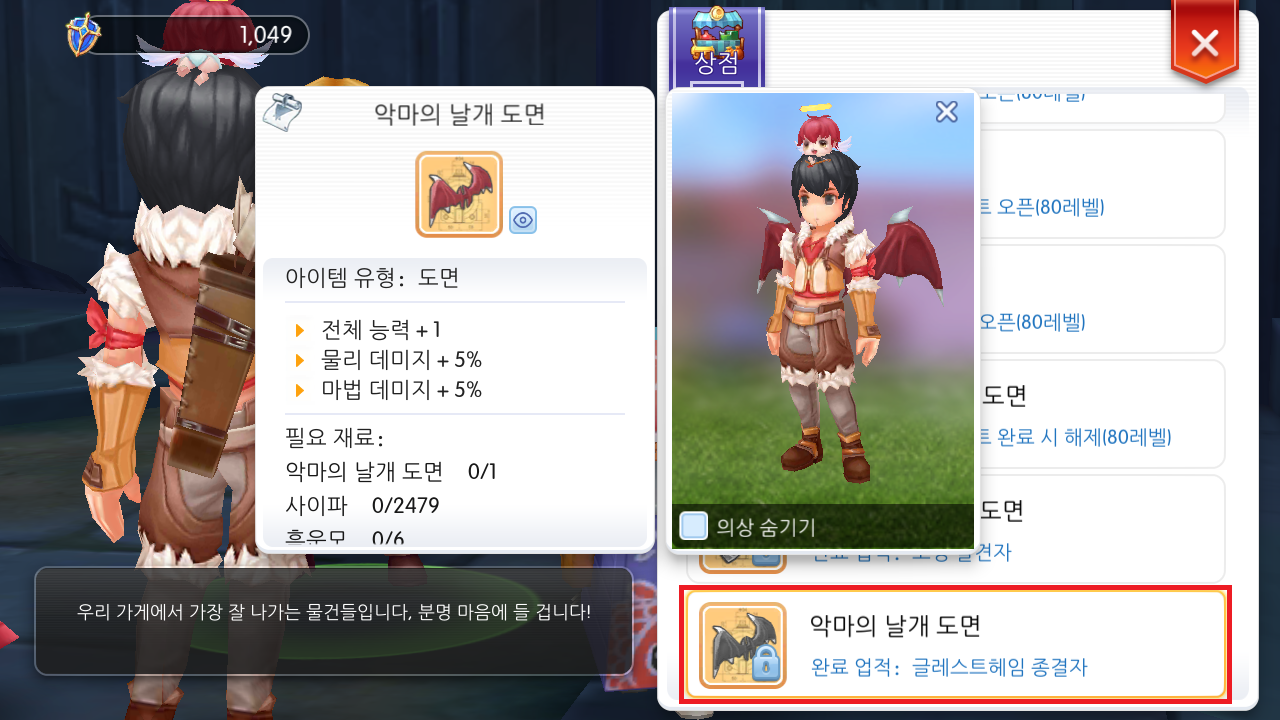
Task: Click the lock icon on the devil wing item
Action: pos(766,667)
